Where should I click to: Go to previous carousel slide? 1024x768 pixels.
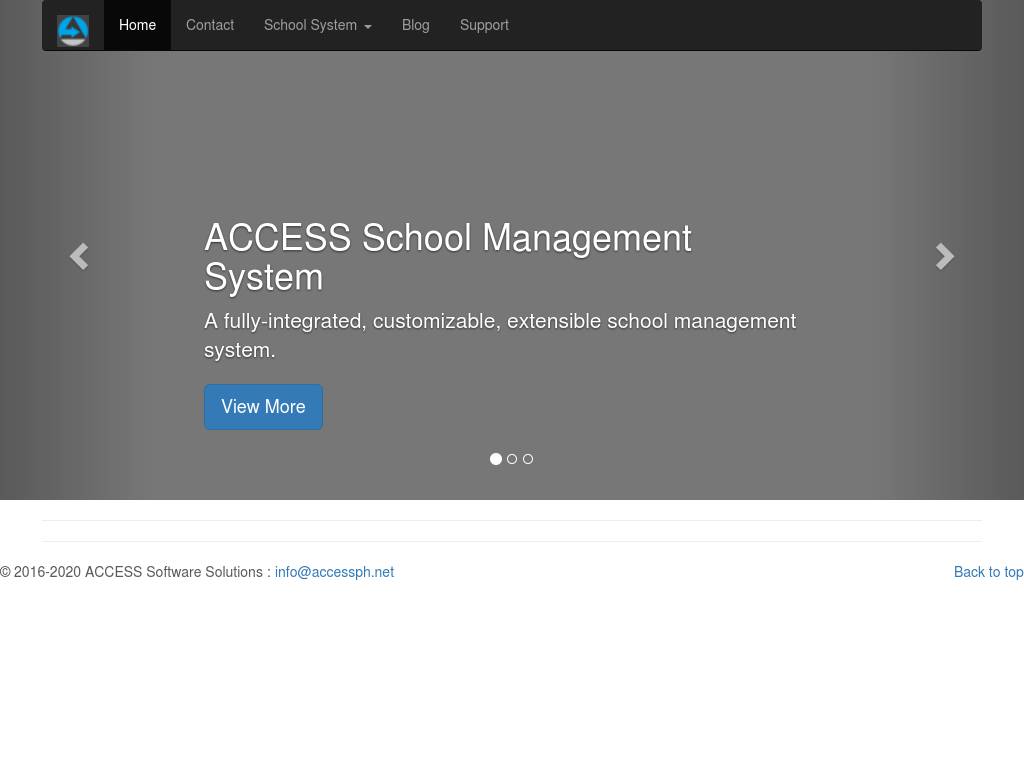click(79, 256)
